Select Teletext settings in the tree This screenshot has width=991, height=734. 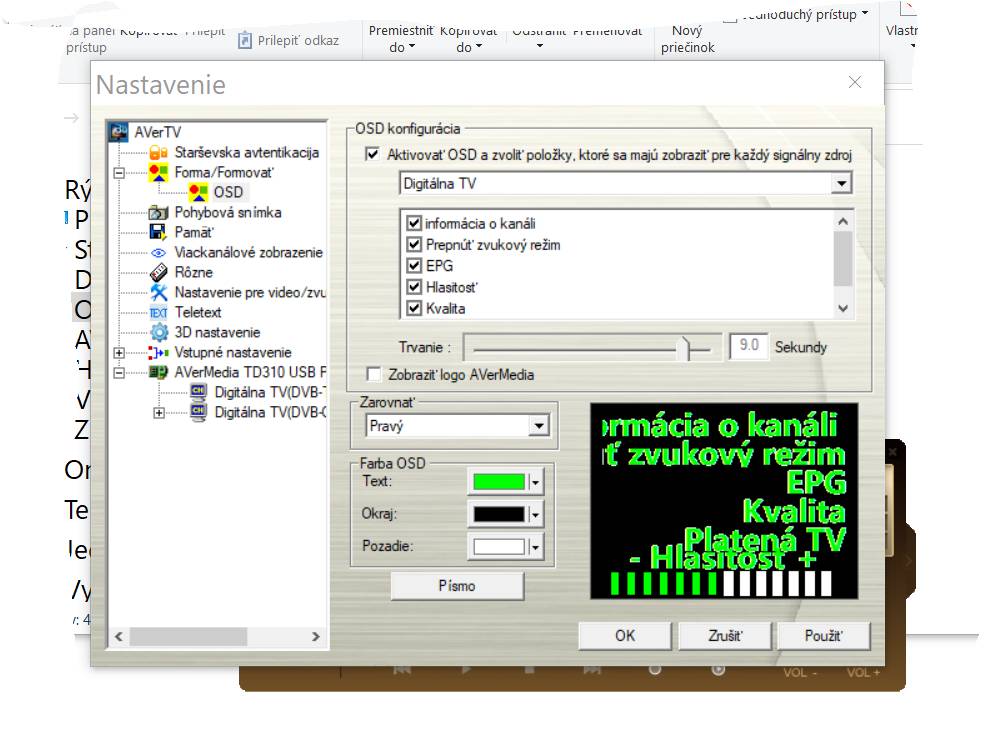point(198,312)
